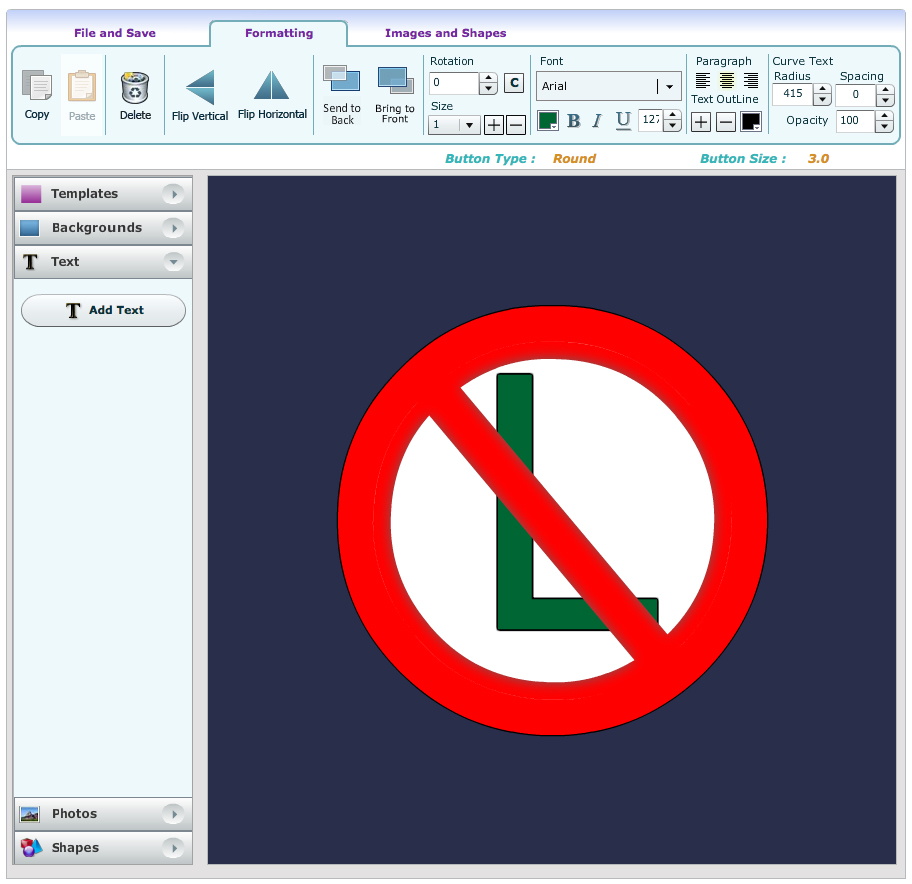This screenshot has height=884, width=912.
Task: Click the Paste clipboard icon
Action: click(82, 86)
